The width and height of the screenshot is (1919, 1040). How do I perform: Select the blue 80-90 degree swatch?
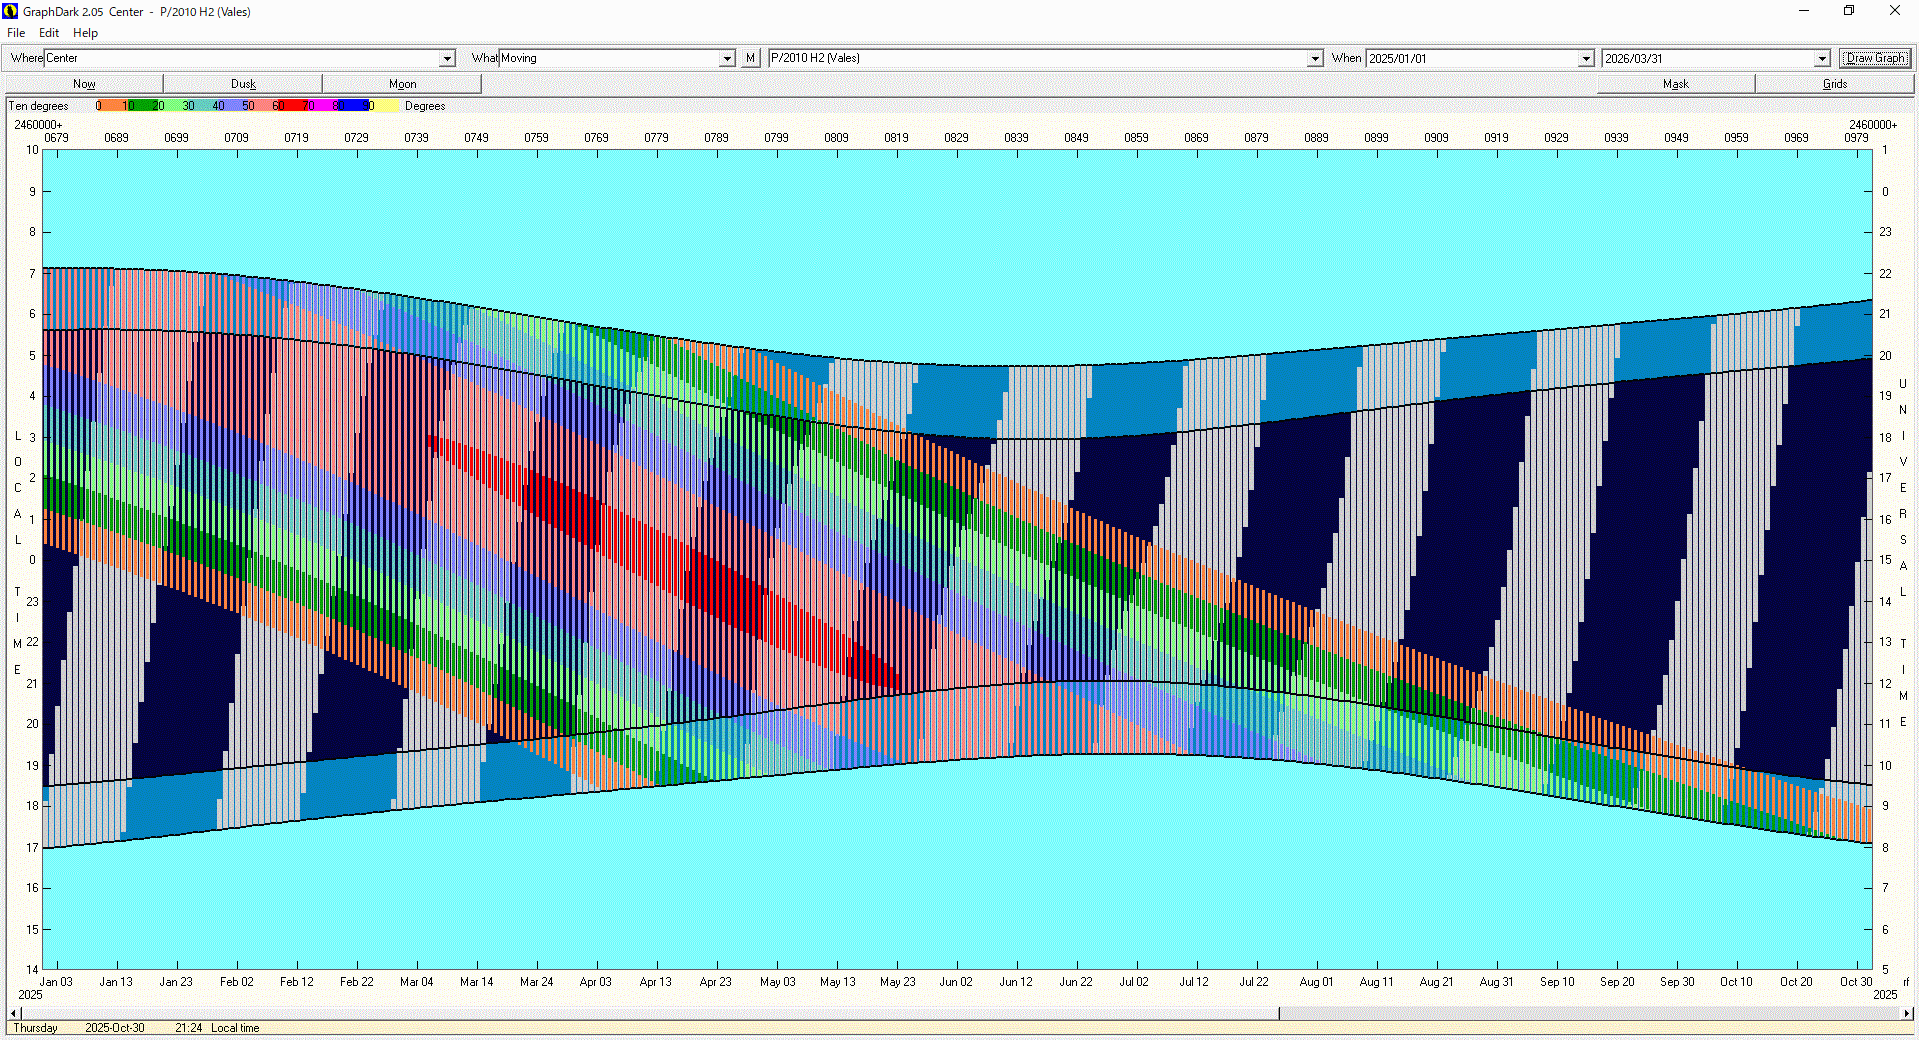(352, 106)
